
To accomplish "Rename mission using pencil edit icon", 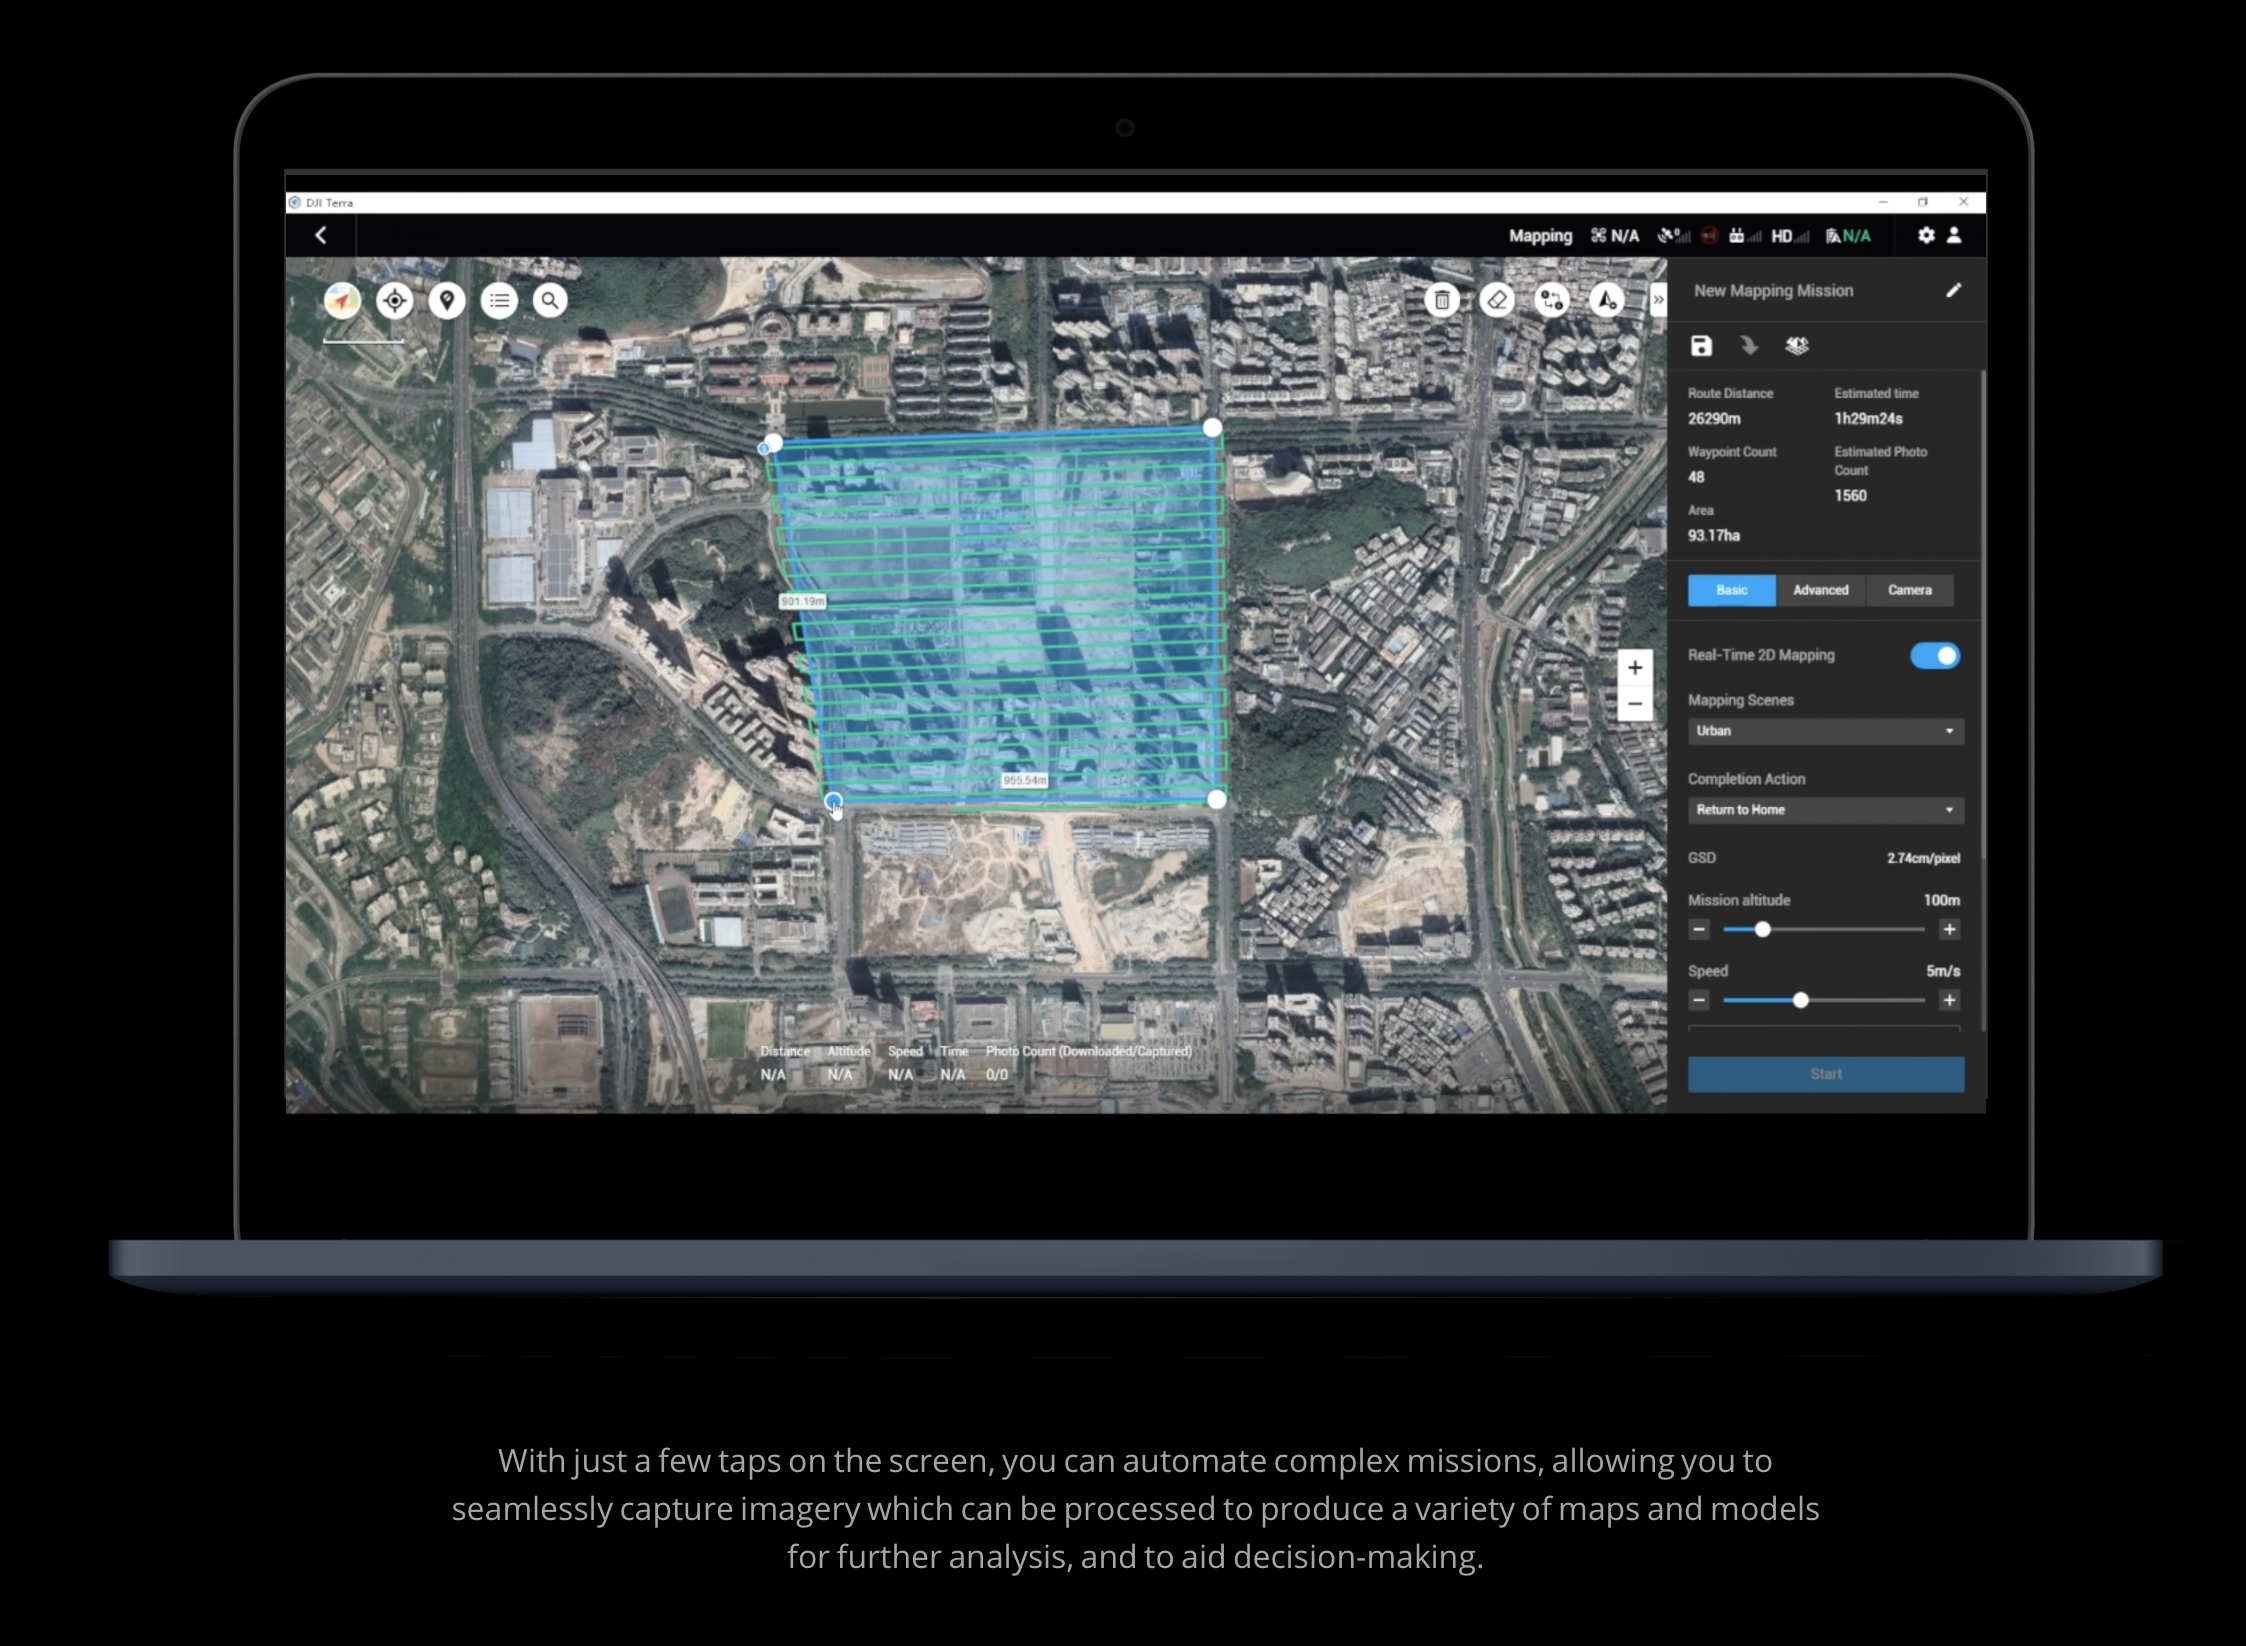I will pyautogui.click(x=1953, y=290).
